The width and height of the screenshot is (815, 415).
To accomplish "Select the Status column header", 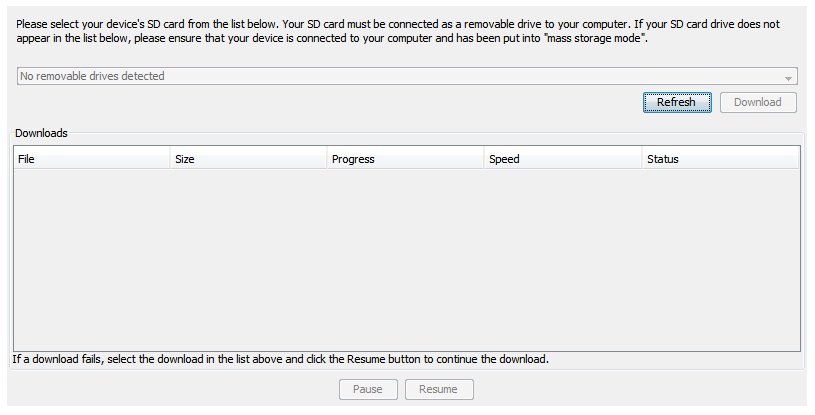I will [721, 159].
